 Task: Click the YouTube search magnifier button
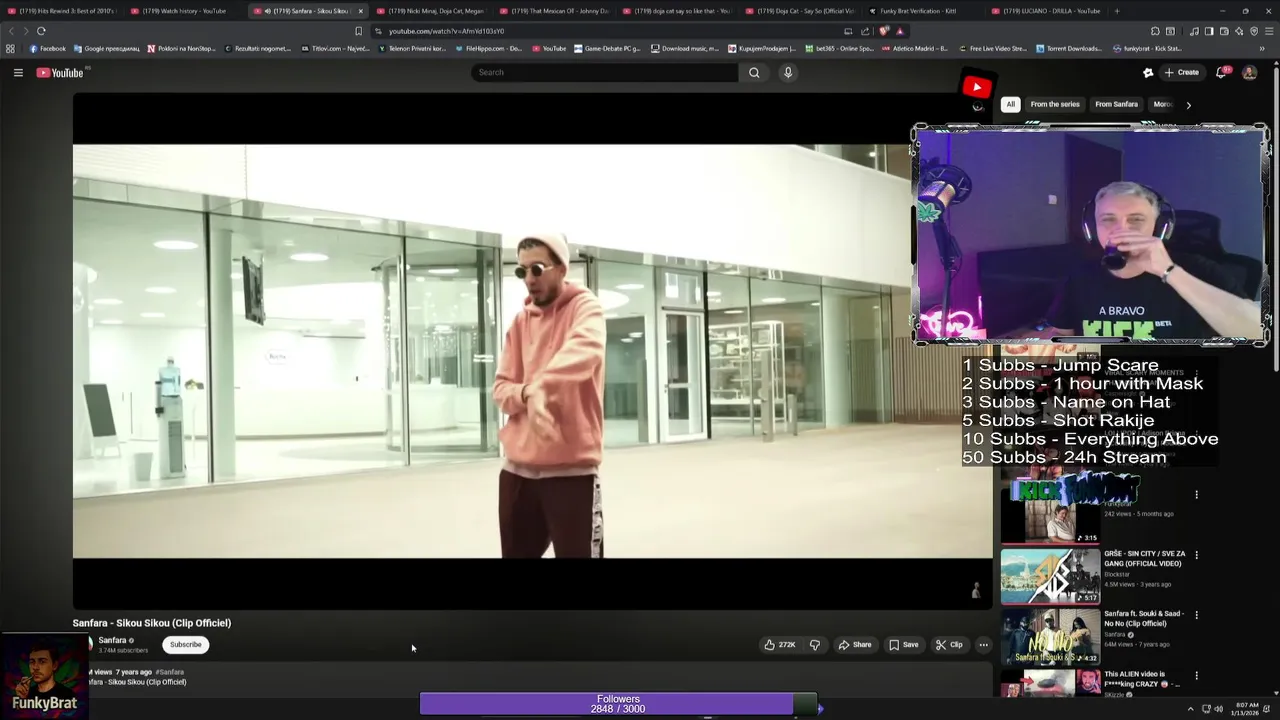pyautogui.click(x=754, y=72)
